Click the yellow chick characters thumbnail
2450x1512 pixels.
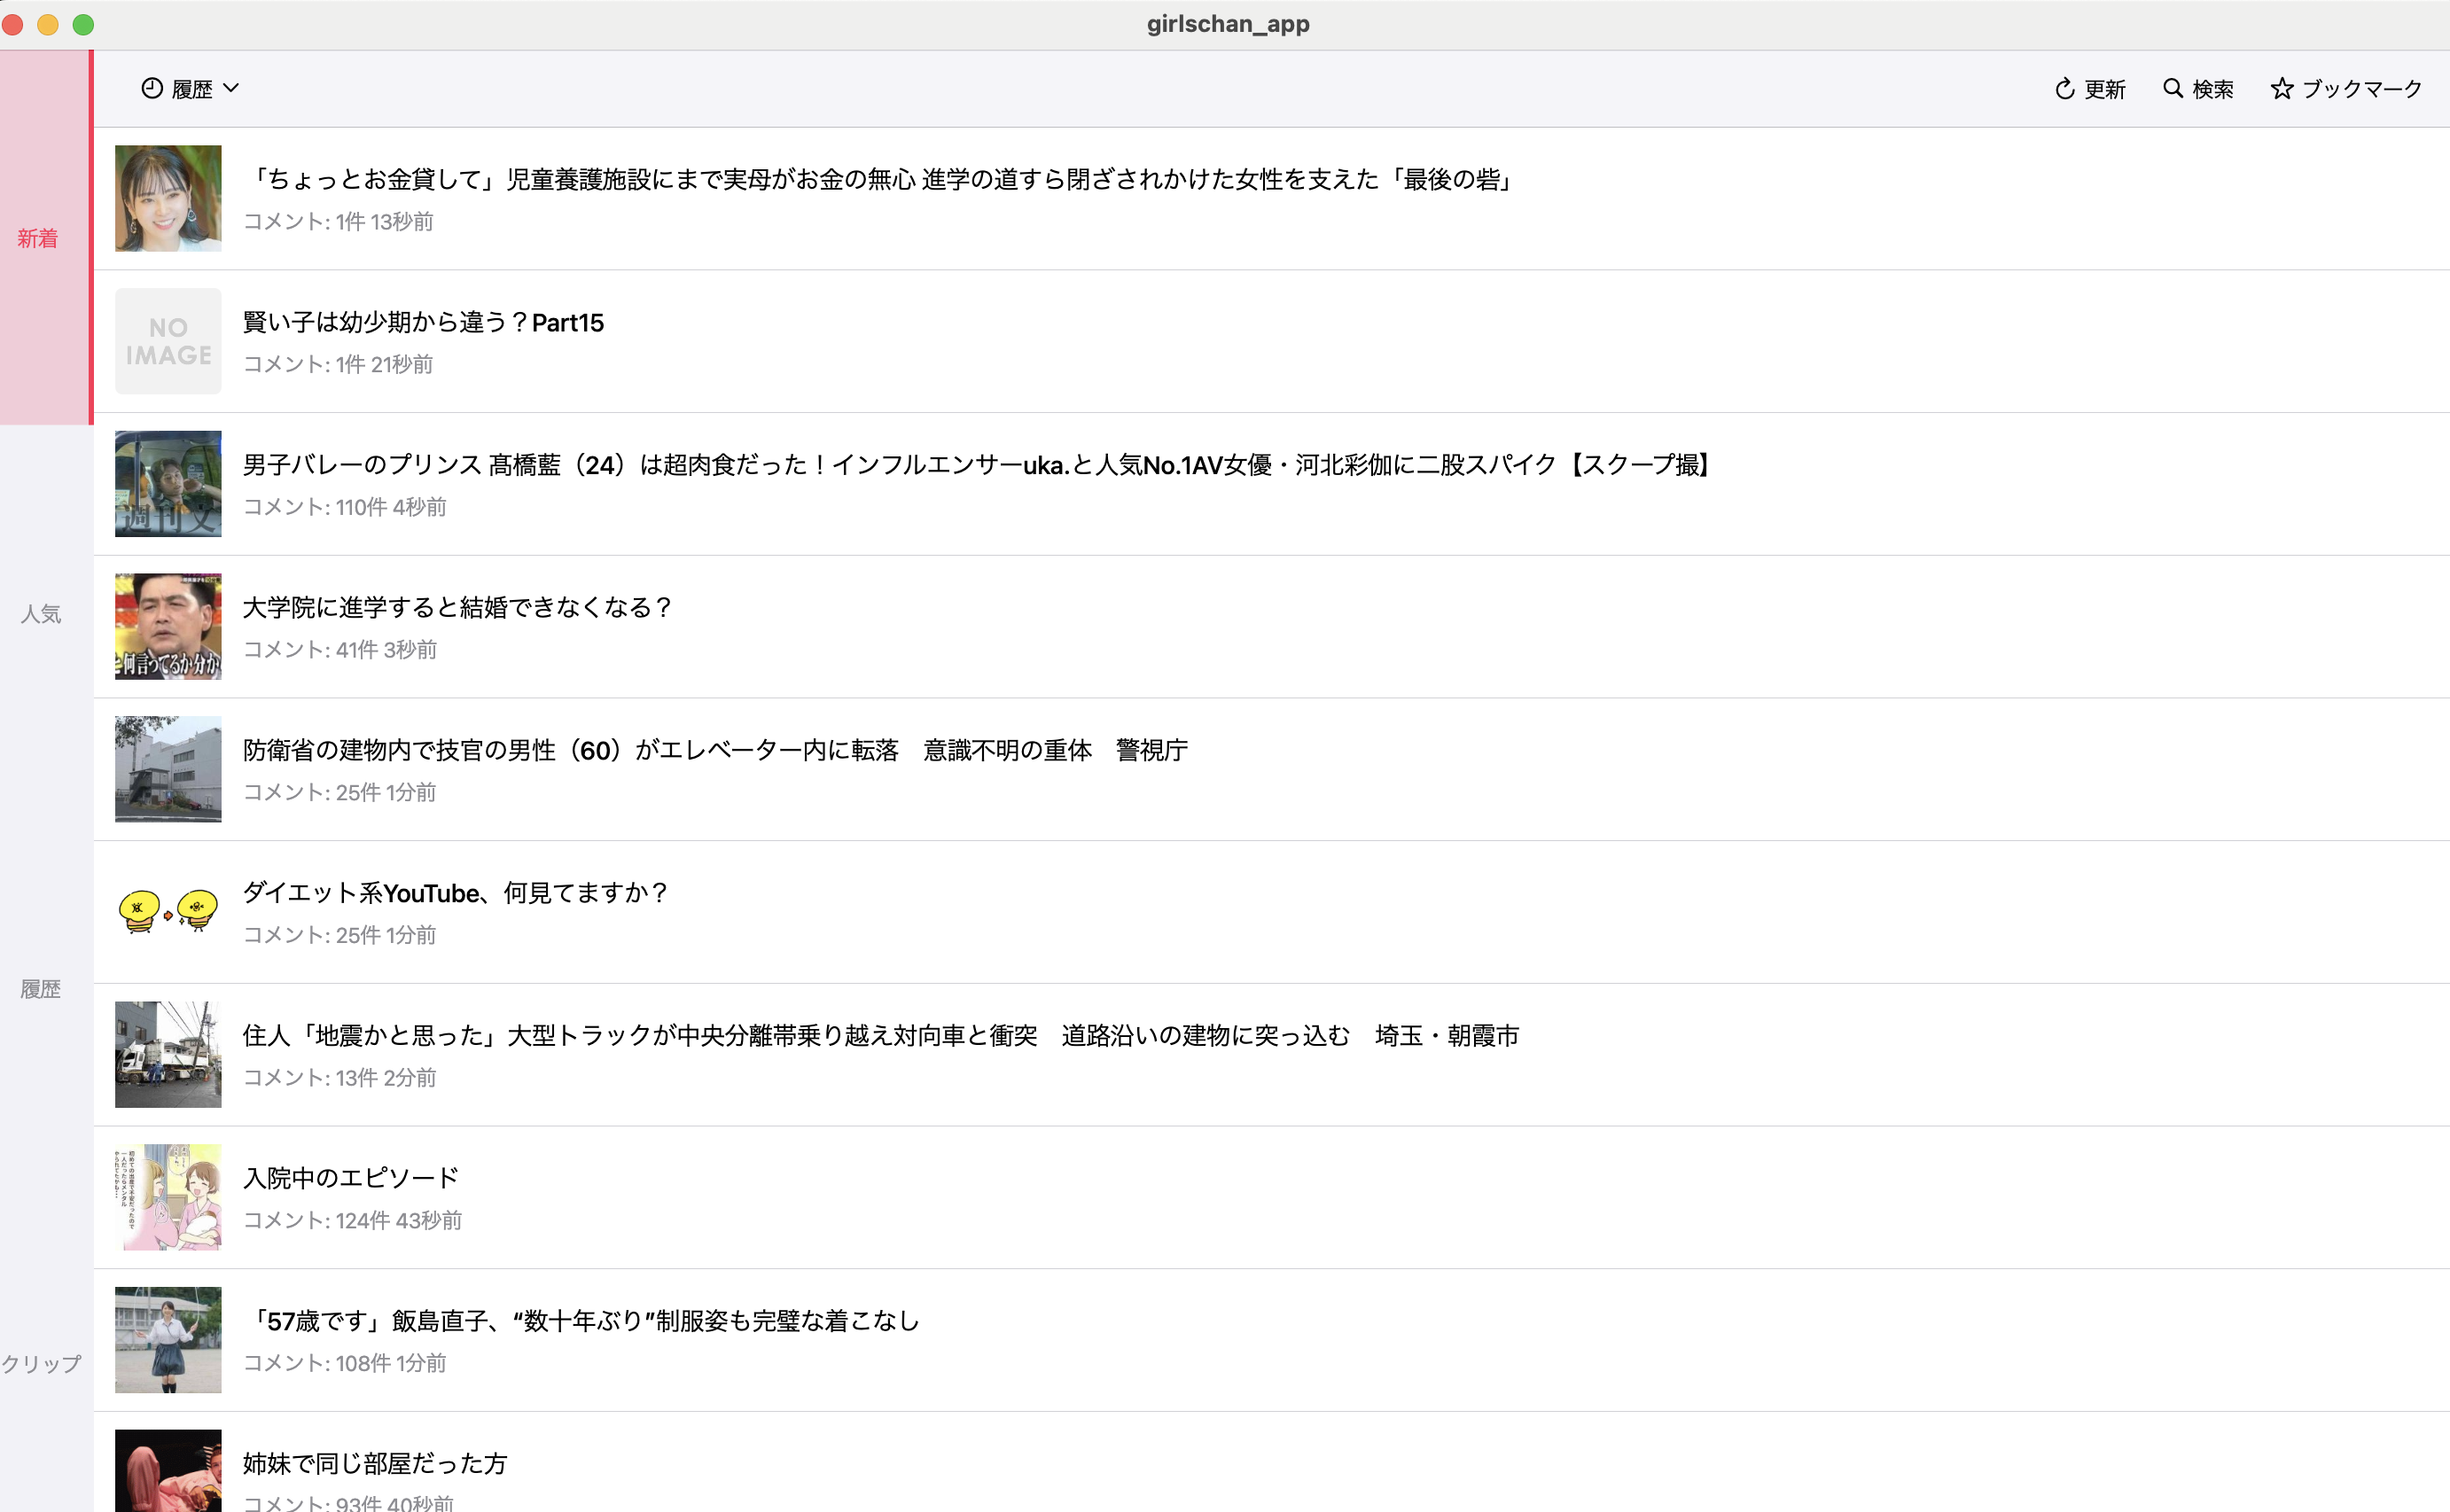point(168,911)
